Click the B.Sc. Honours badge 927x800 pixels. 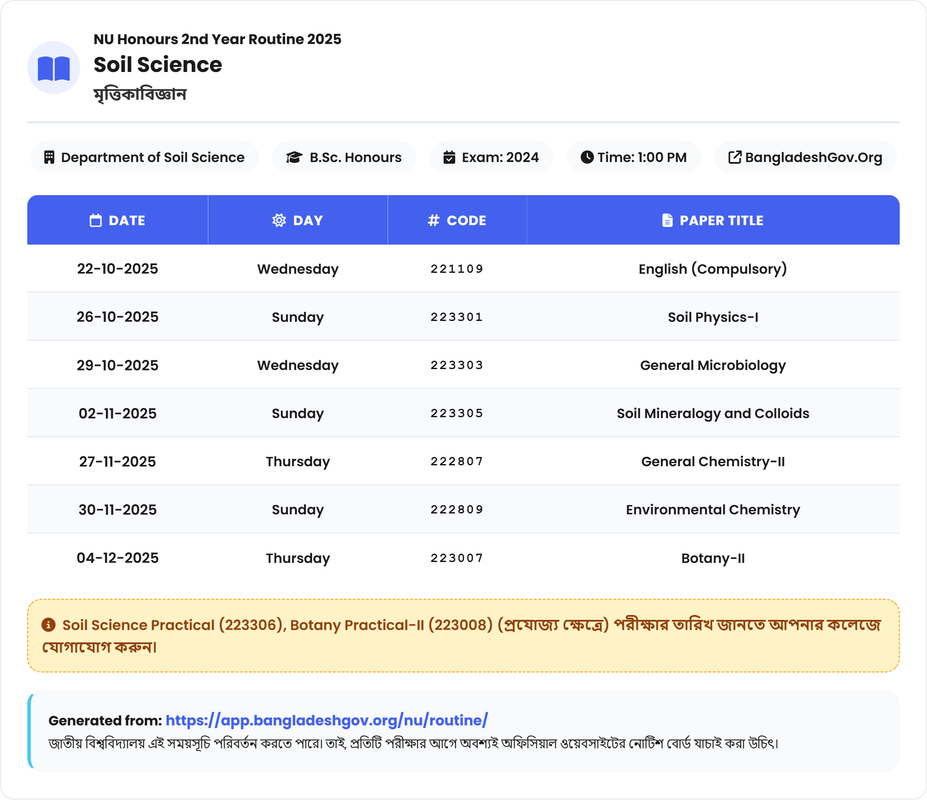[344, 157]
